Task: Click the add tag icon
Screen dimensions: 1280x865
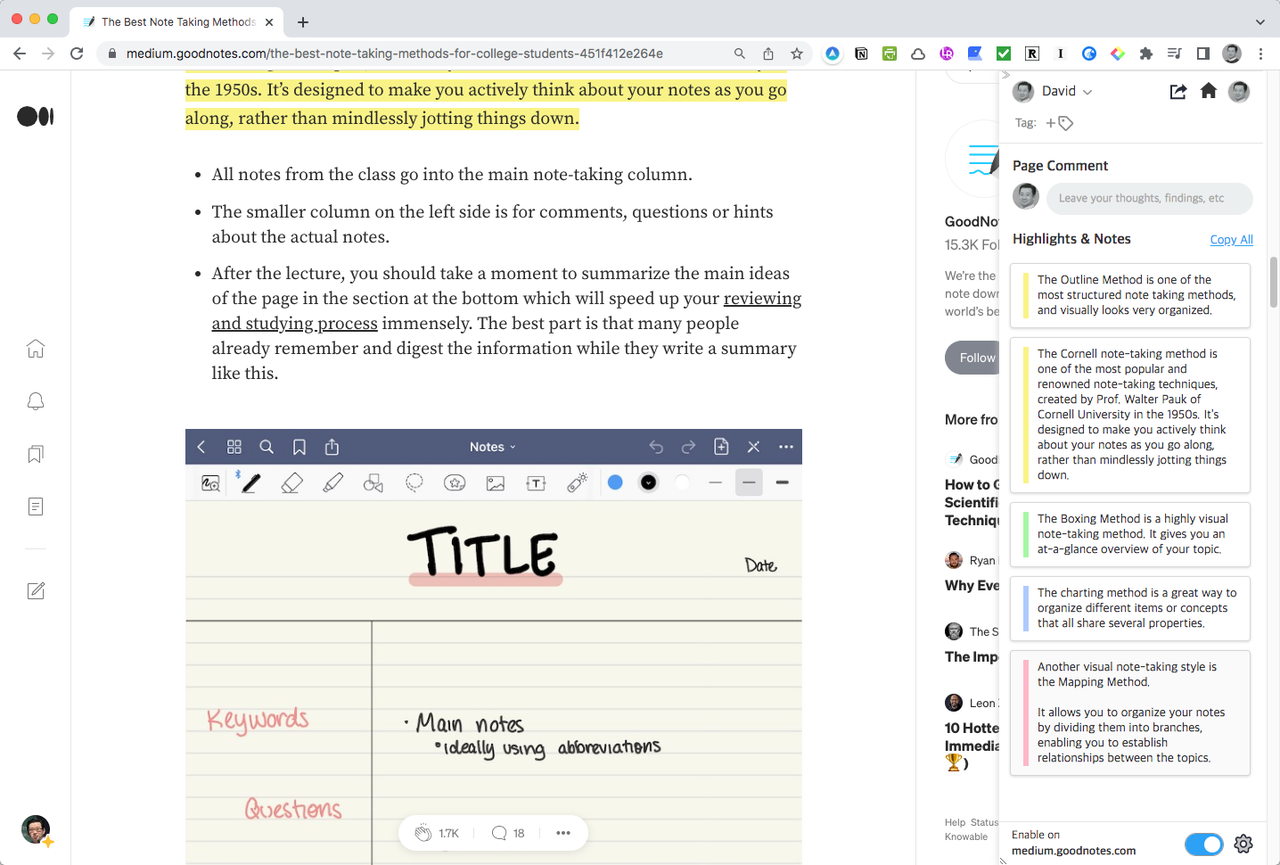Action: (1059, 123)
